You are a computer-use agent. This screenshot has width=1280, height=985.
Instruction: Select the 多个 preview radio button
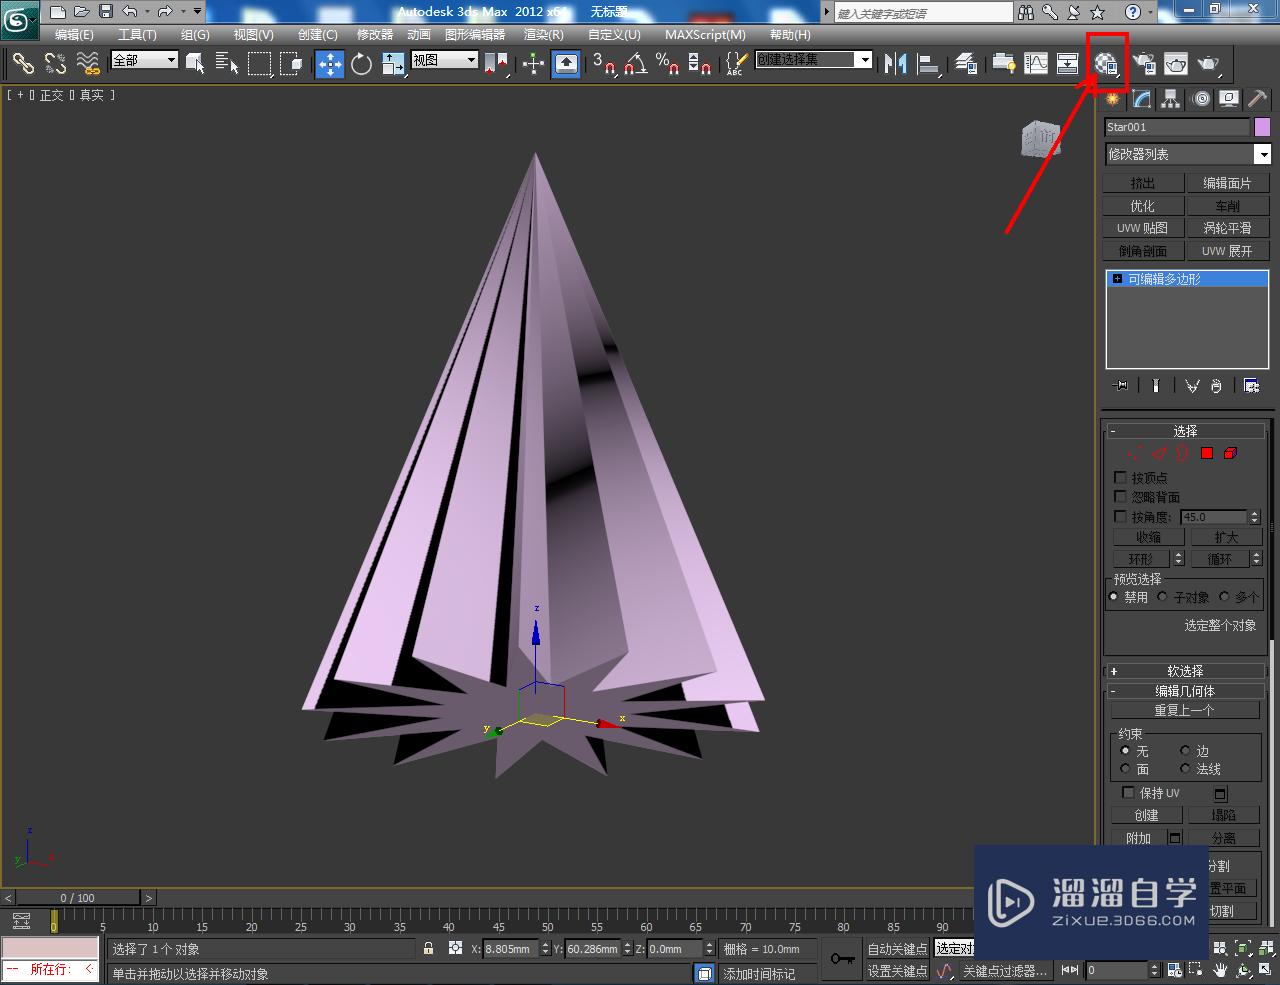click(1224, 597)
